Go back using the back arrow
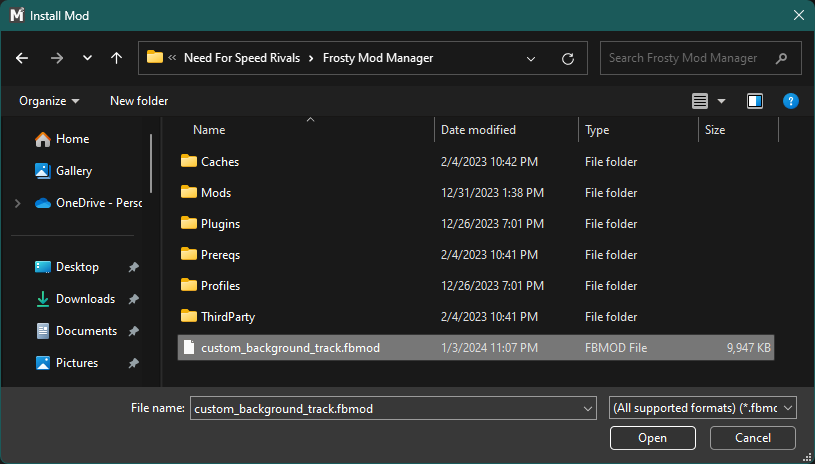Image resolution: width=815 pixels, height=464 pixels. [x=22, y=58]
